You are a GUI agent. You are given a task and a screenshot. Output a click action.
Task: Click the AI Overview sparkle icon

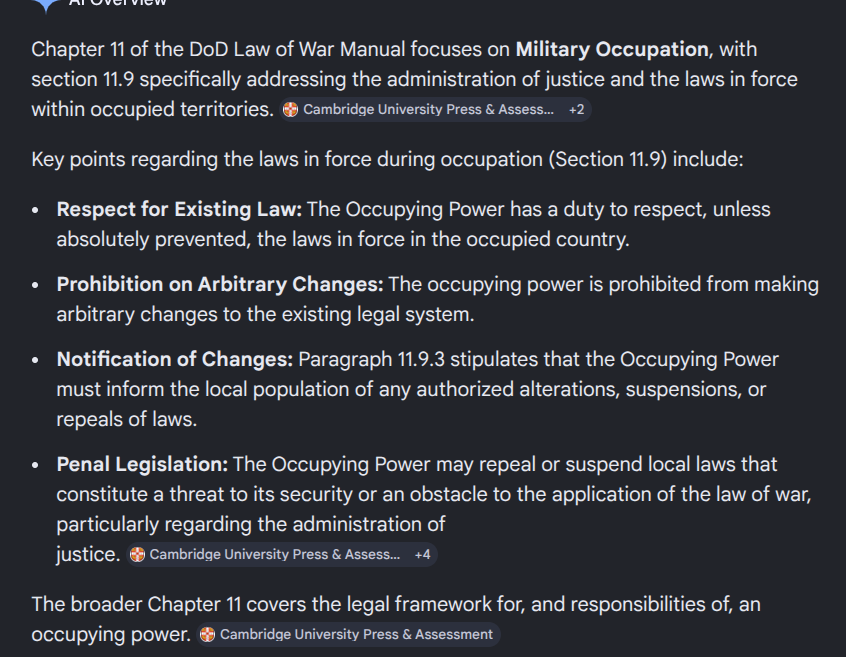coord(45,4)
